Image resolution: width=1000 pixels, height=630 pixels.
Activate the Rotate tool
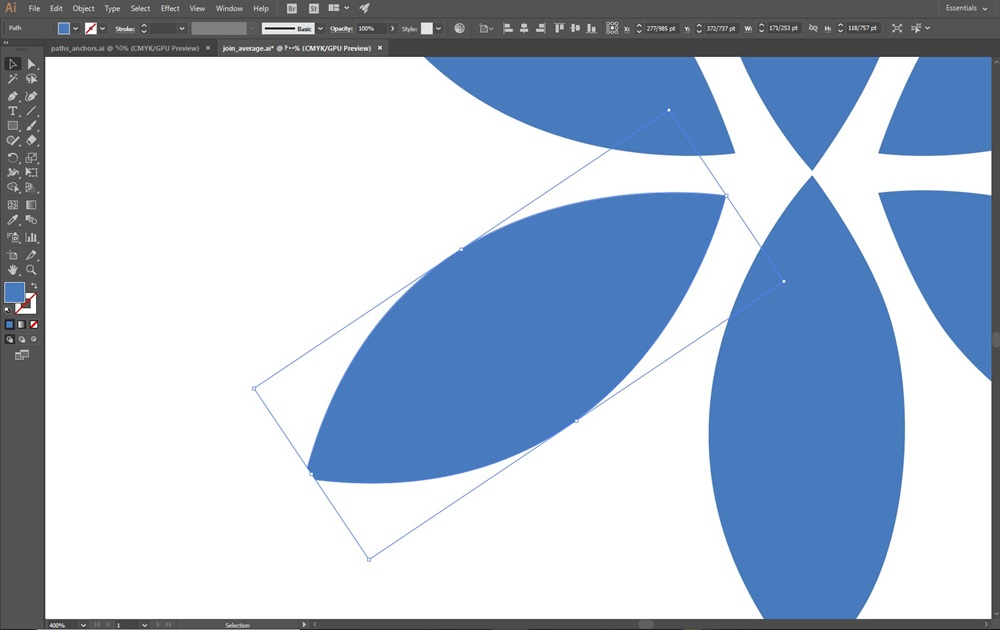click(x=12, y=158)
